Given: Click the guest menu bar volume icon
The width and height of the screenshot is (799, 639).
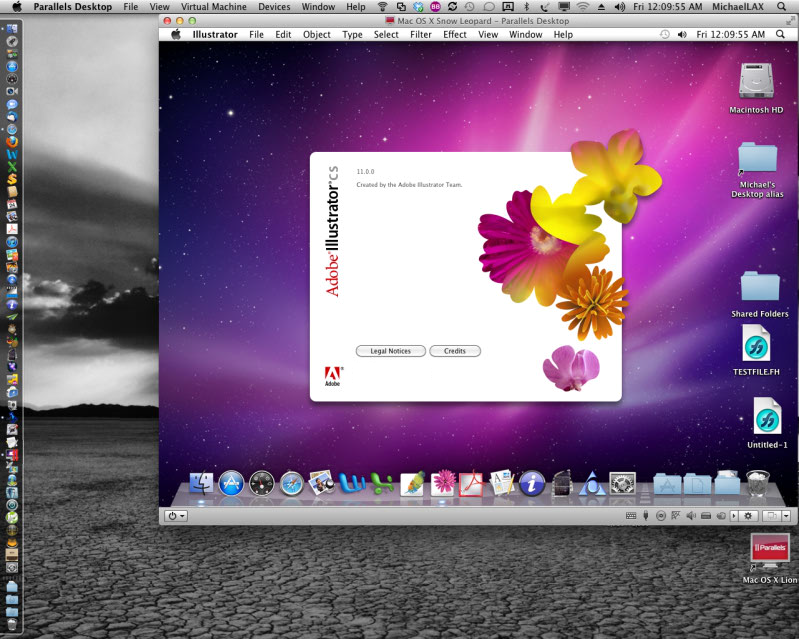Looking at the screenshot, I should click(x=682, y=34).
